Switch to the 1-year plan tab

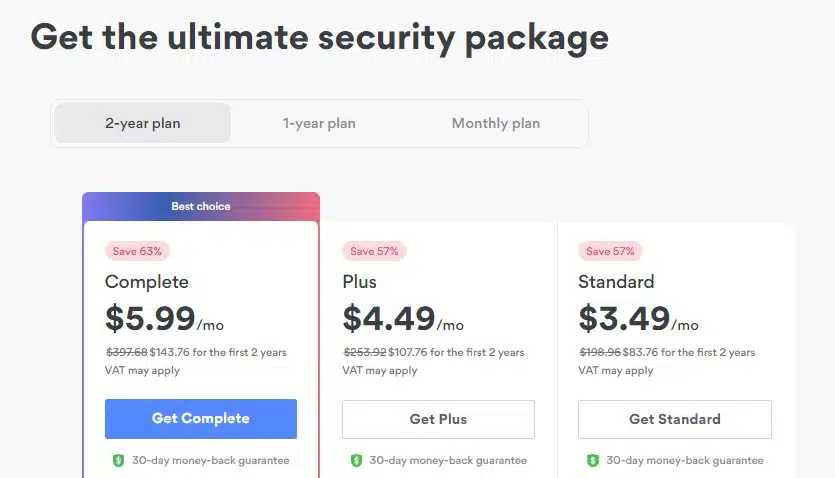pos(319,124)
